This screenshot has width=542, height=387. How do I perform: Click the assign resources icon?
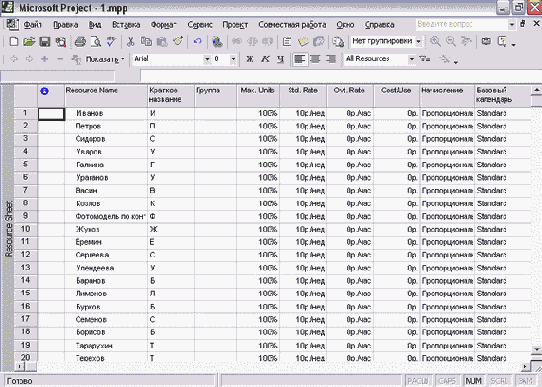319,42
